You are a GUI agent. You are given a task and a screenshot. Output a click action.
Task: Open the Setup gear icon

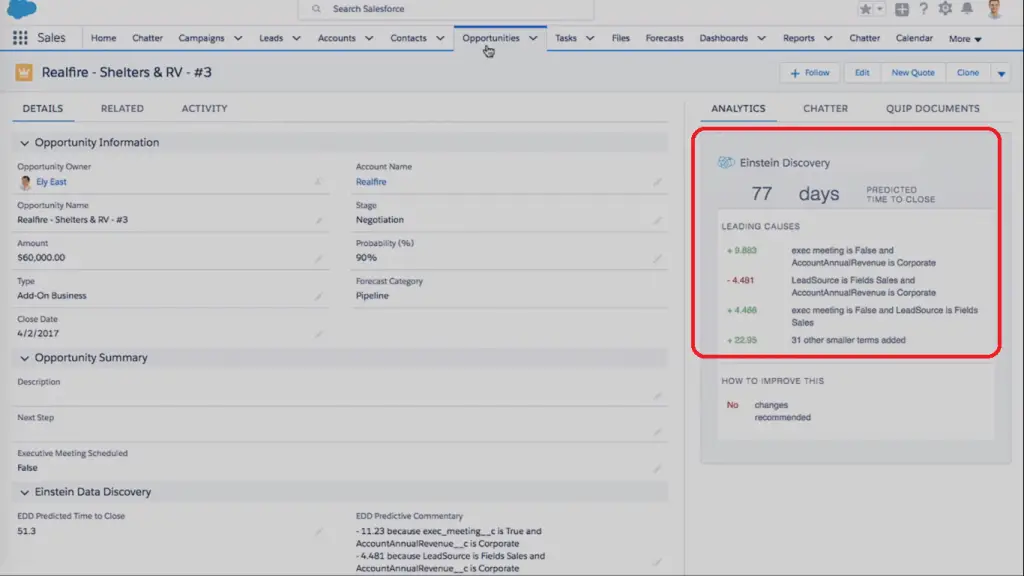(x=945, y=8)
